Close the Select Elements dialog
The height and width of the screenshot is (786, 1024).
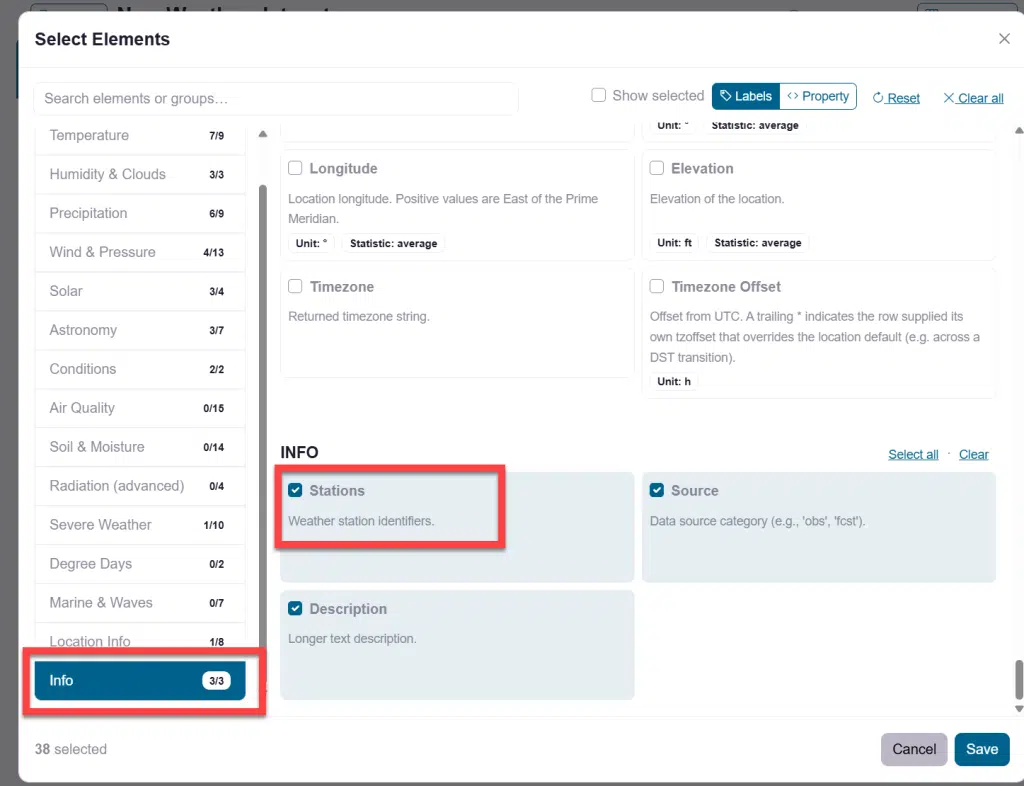(x=1004, y=39)
